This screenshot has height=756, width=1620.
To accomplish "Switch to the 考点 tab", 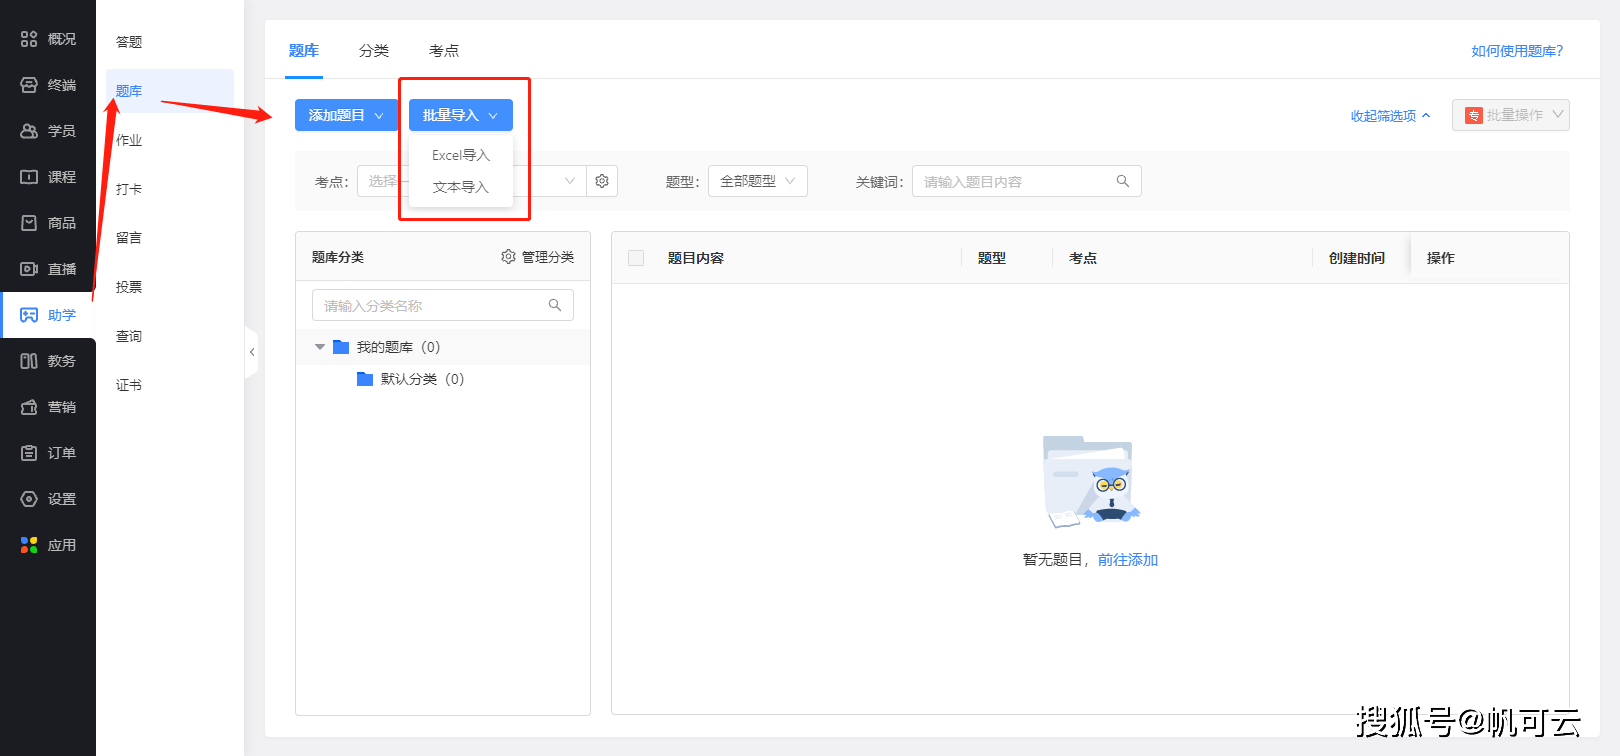I will (x=444, y=51).
